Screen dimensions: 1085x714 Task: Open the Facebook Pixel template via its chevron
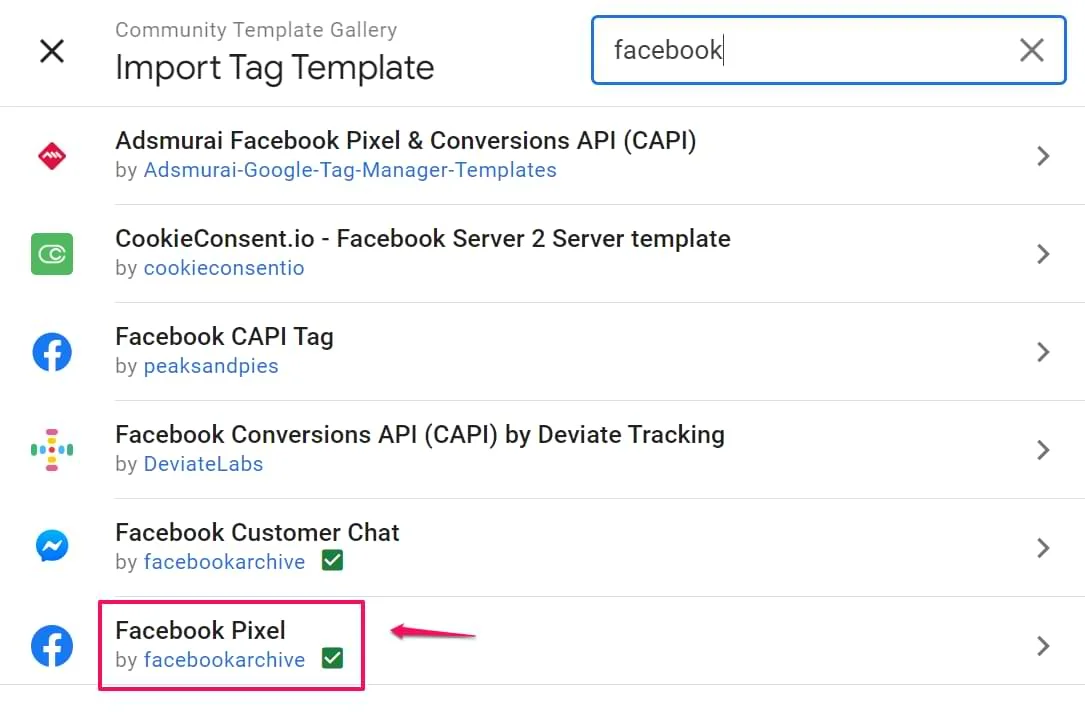pyautogui.click(x=1043, y=646)
